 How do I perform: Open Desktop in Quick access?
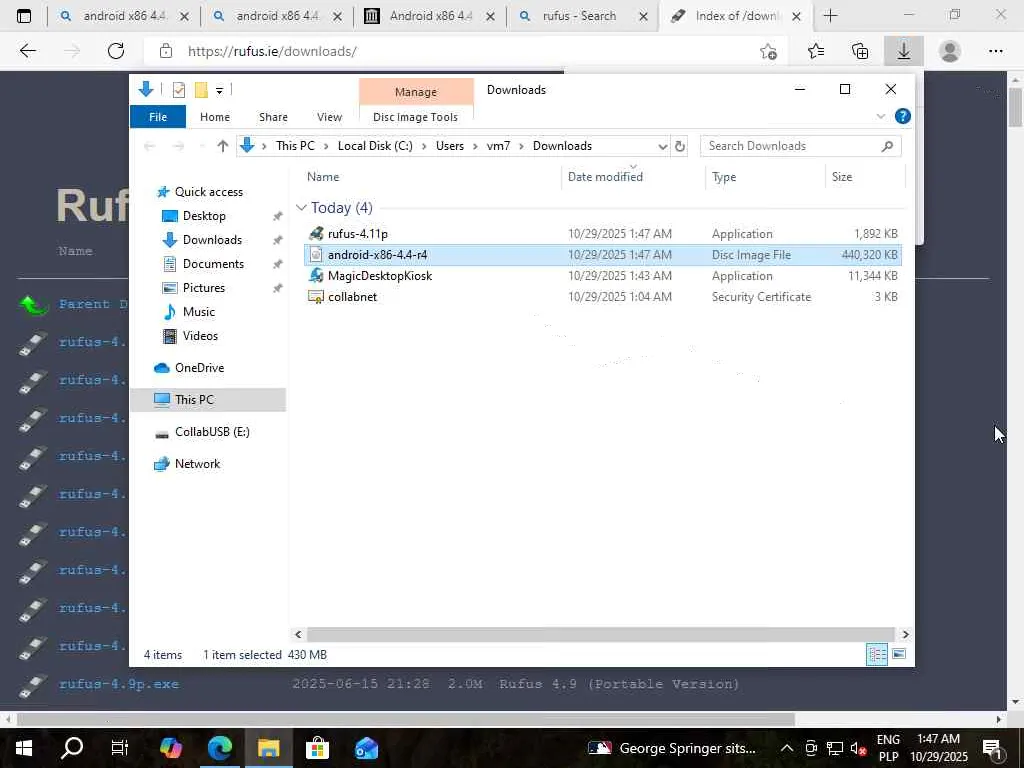point(204,216)
